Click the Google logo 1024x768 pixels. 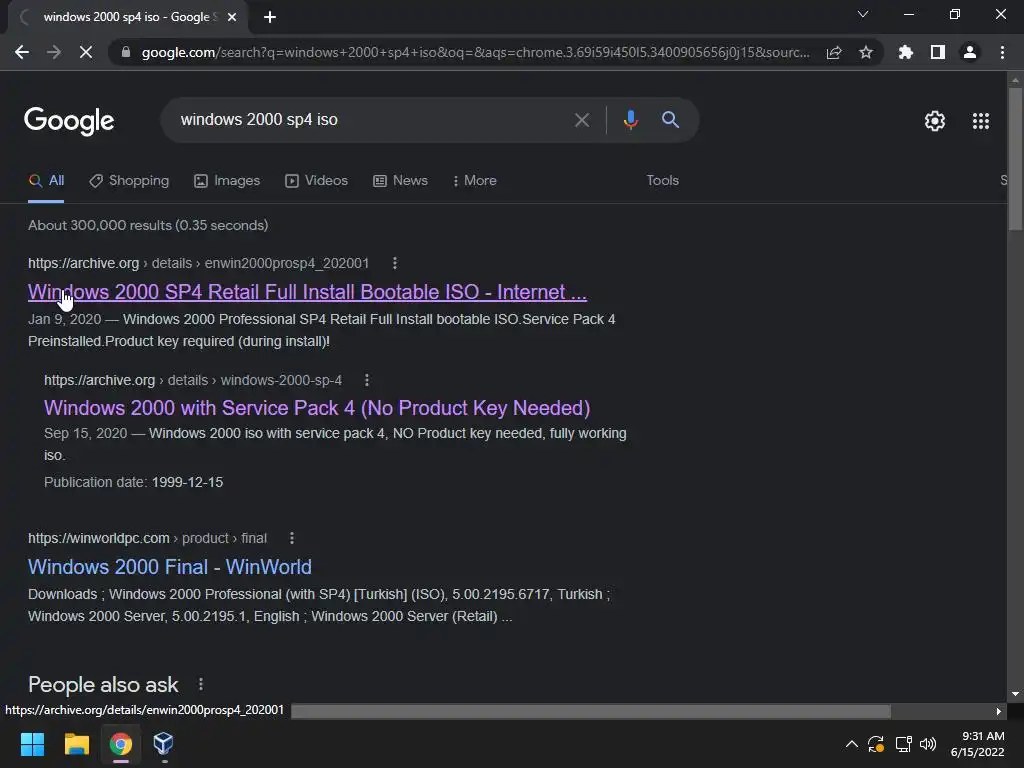point(69,121)
